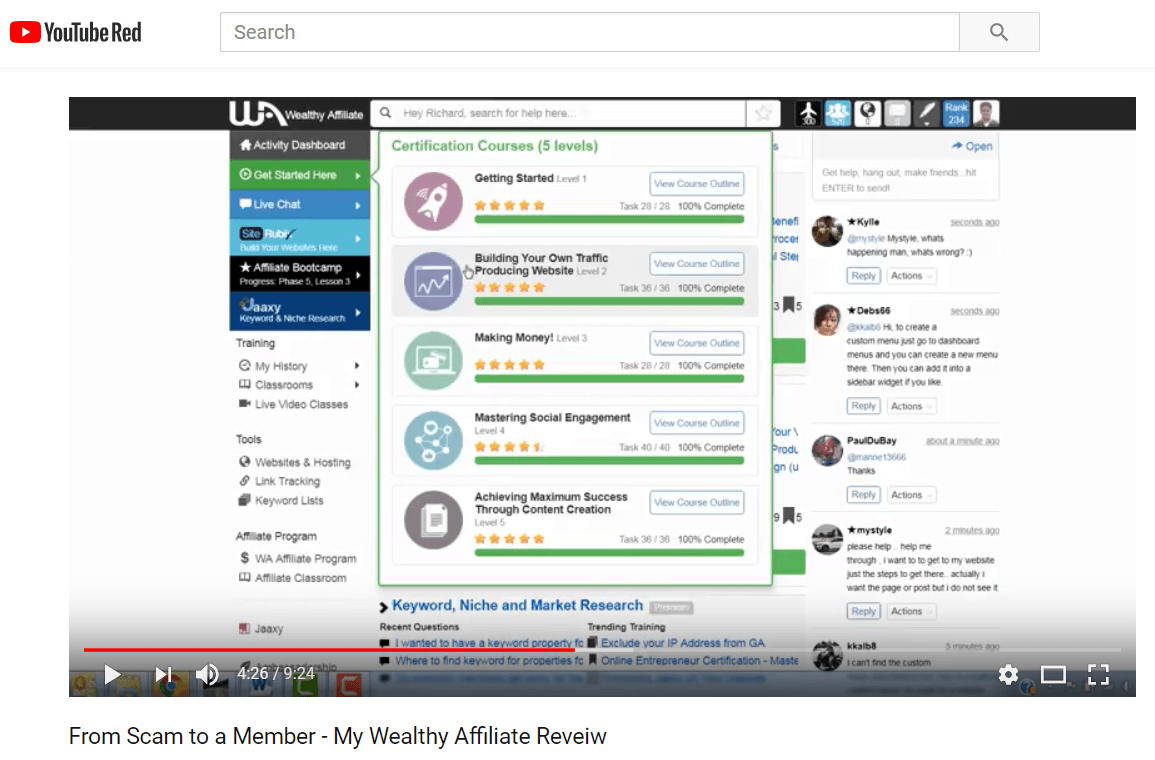The height and width of the screenshot is (760, 1155).
Task: Click the Wealthy Affiliate logo
Action: click(x=296, y=113)
